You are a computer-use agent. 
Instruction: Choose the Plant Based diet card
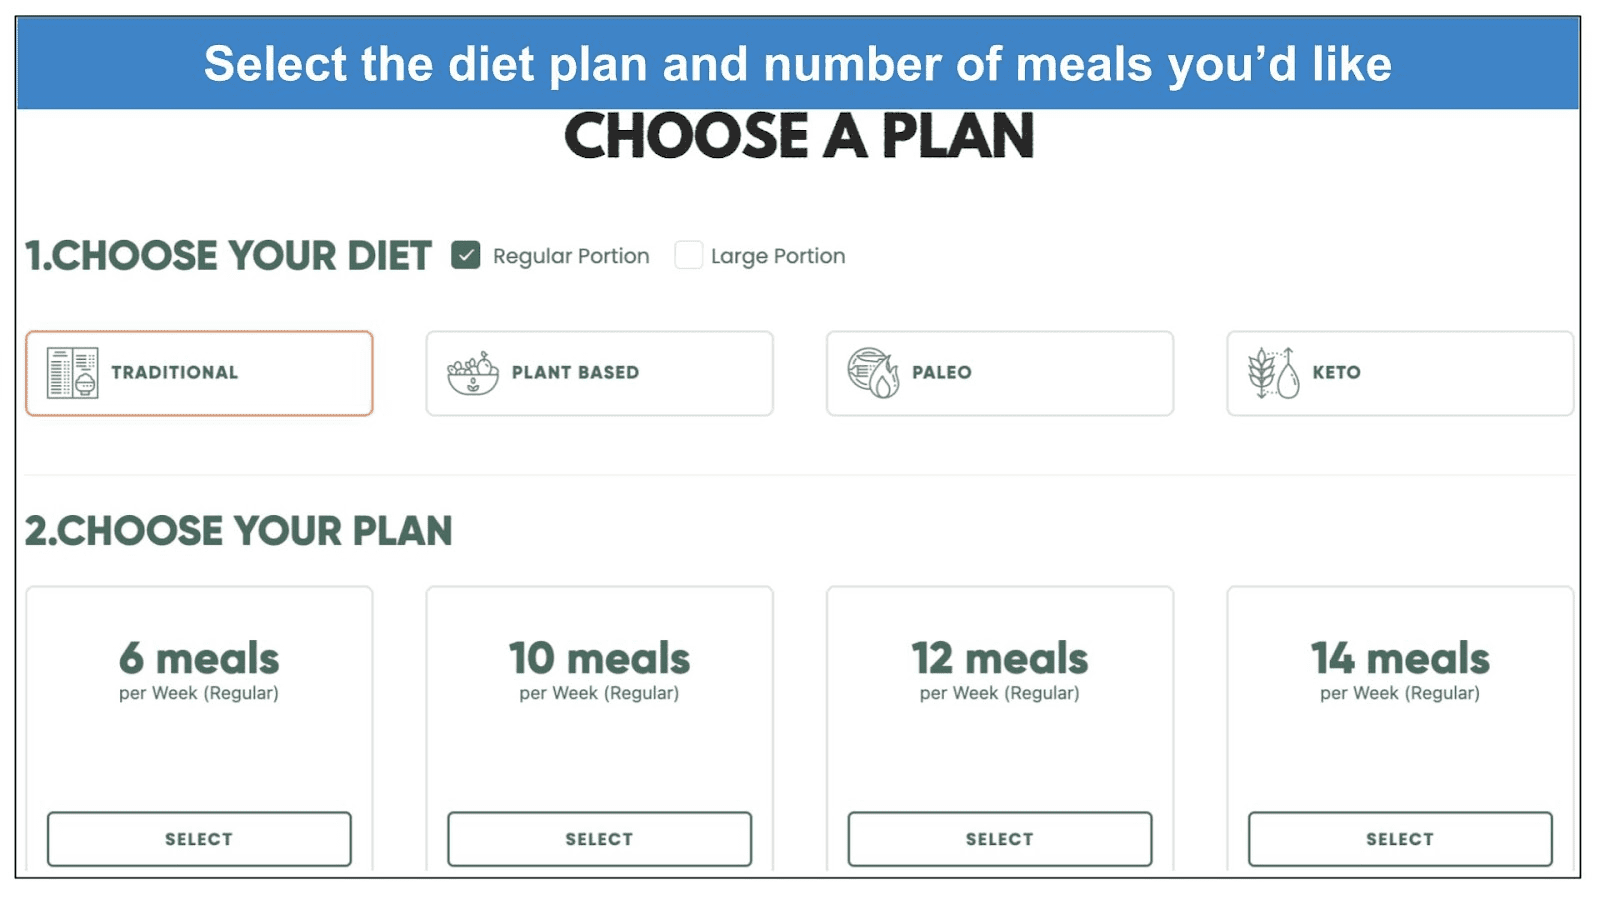click(x=599, y=373)
